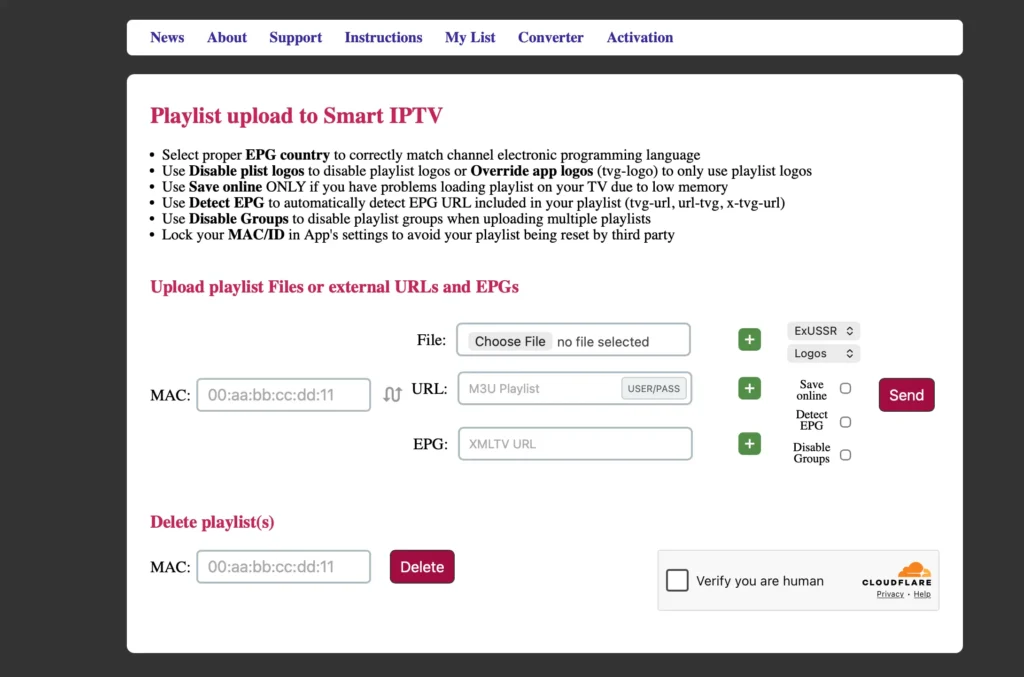
Task: Focus the MAC field under Delete playlist(s)
Action: [x=283, y=567]
